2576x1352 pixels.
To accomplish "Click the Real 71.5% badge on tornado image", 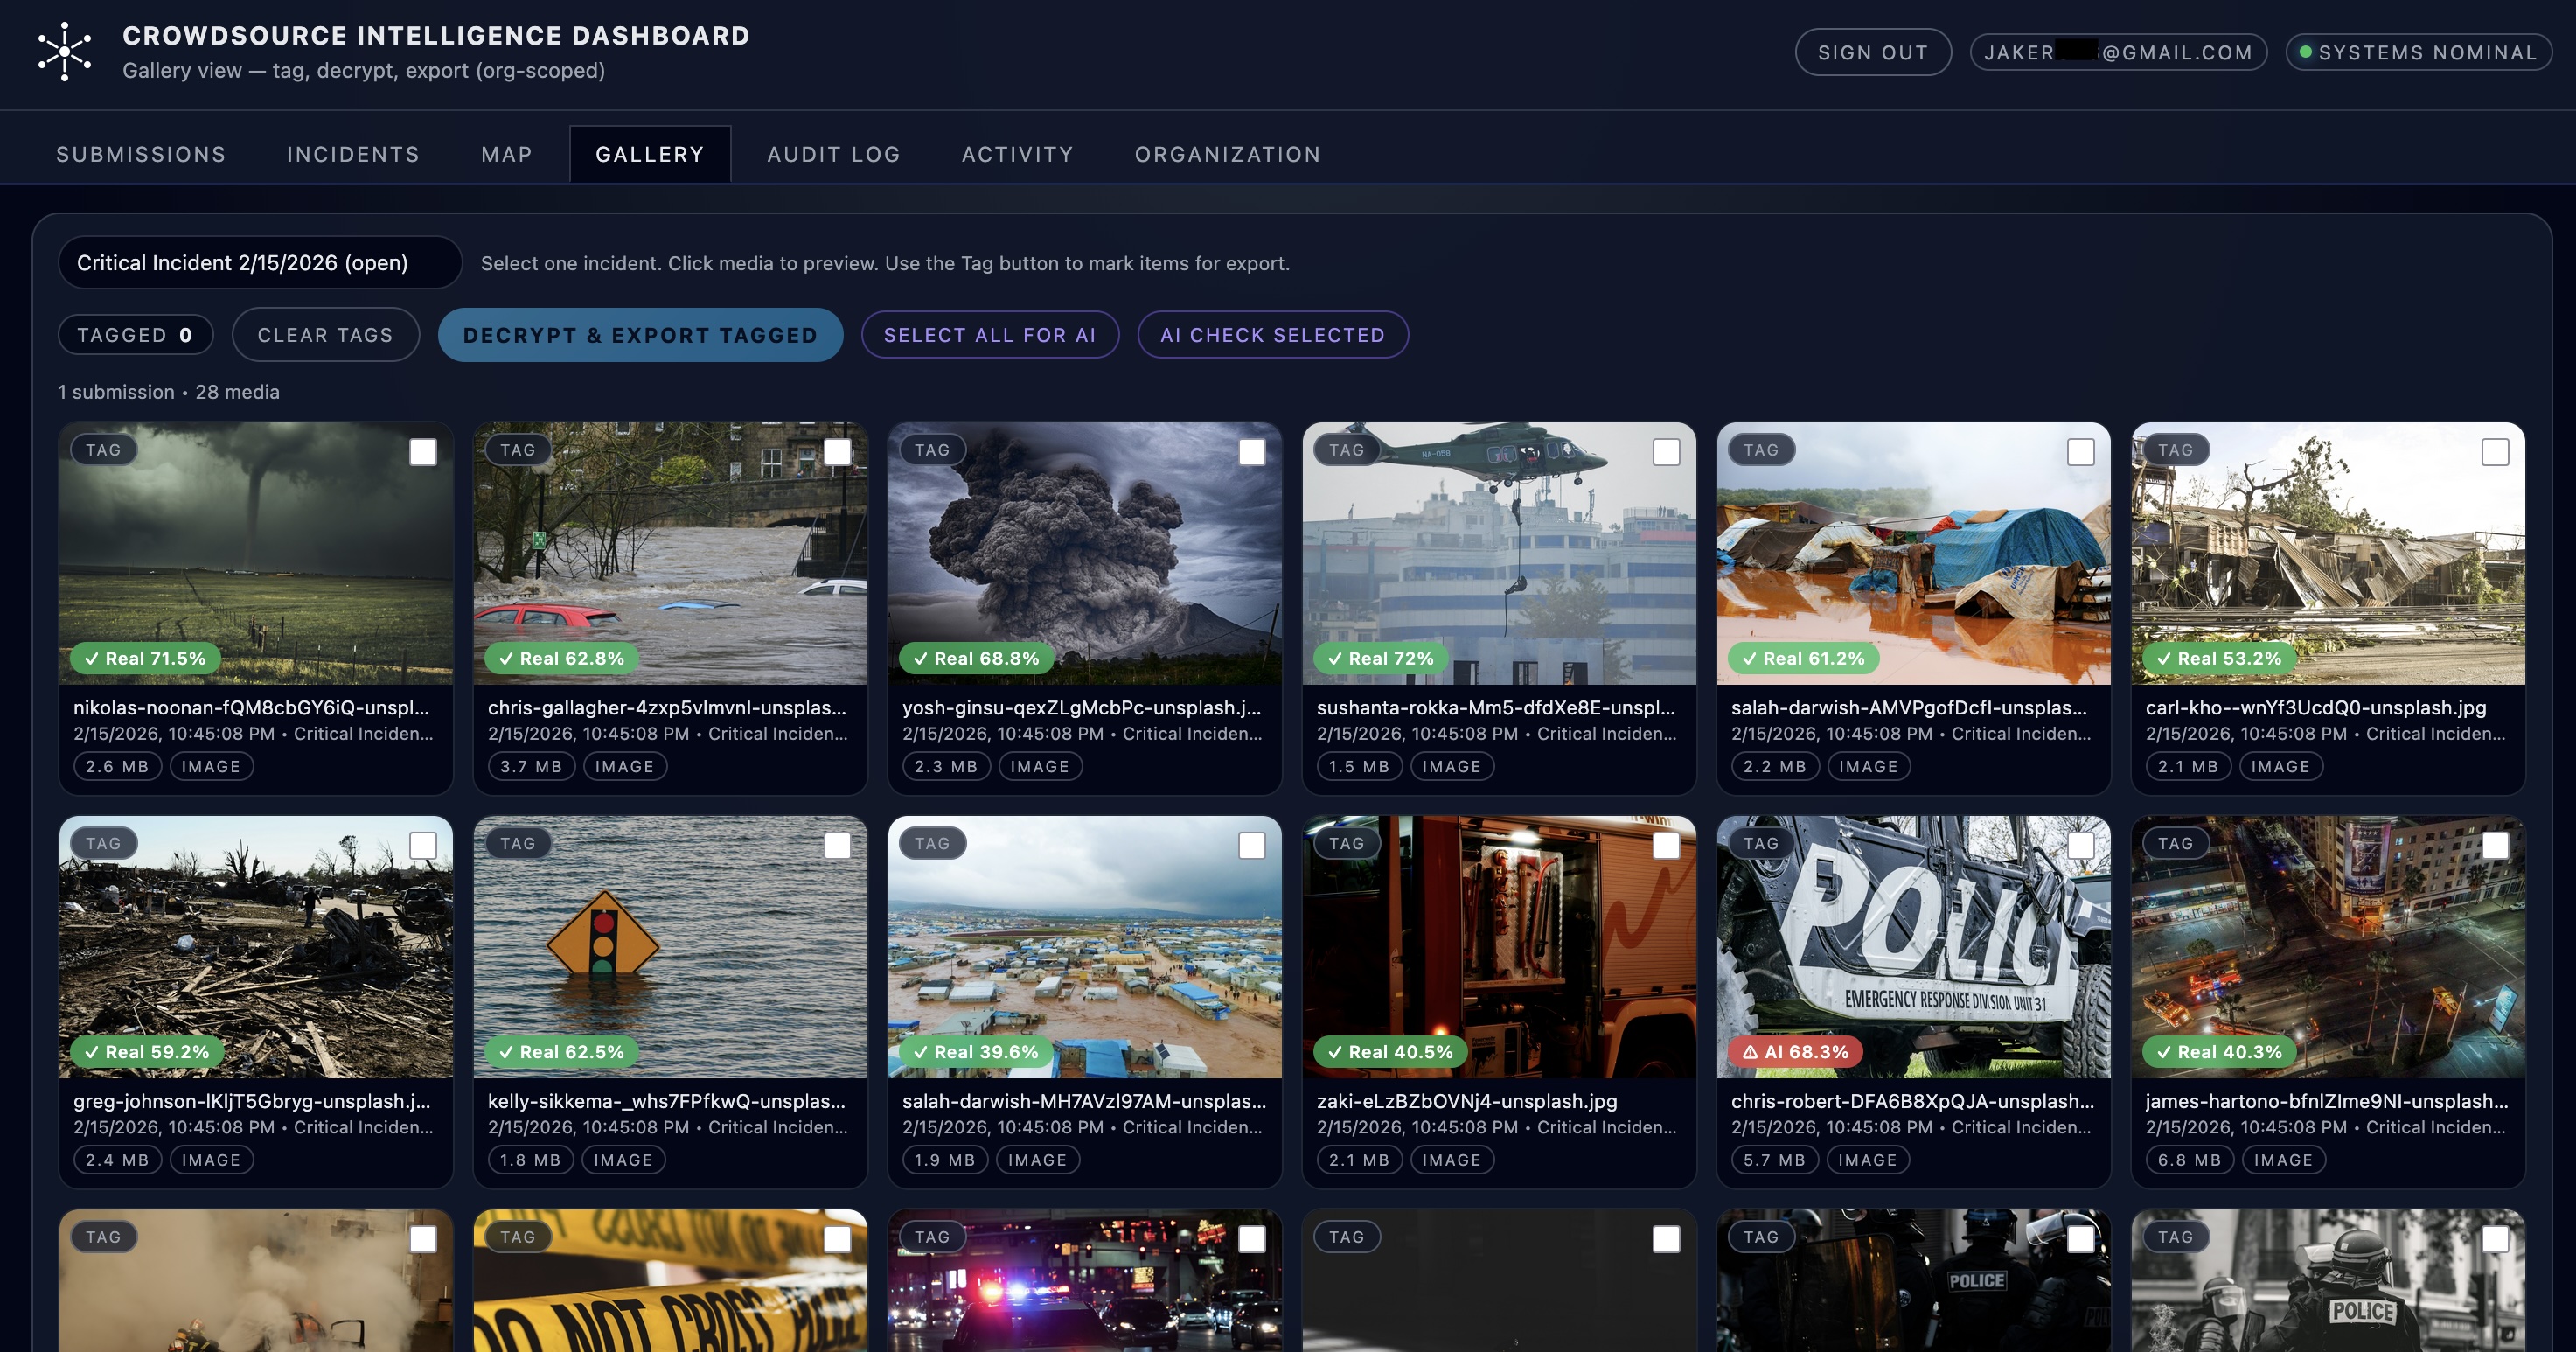I will click(145, 658).
